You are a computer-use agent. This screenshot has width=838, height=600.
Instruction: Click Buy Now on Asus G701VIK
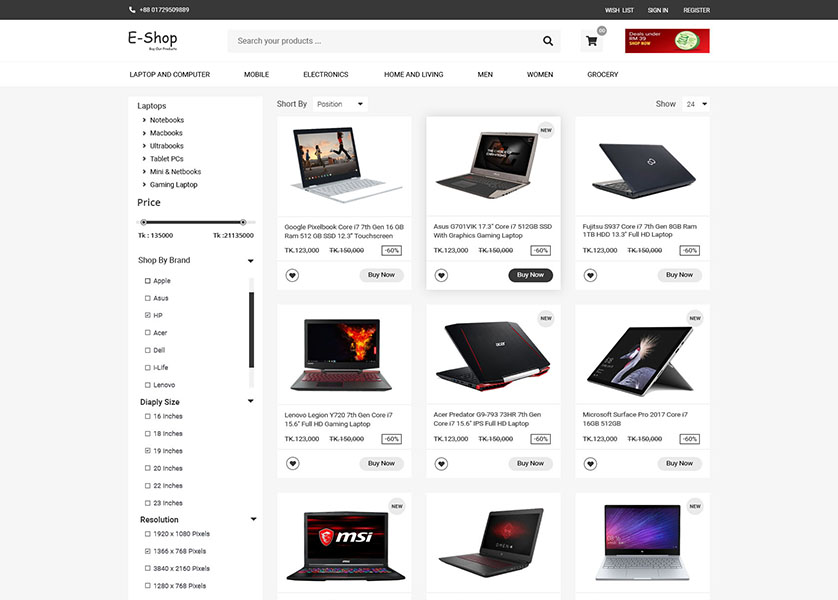tap(530, 275)
